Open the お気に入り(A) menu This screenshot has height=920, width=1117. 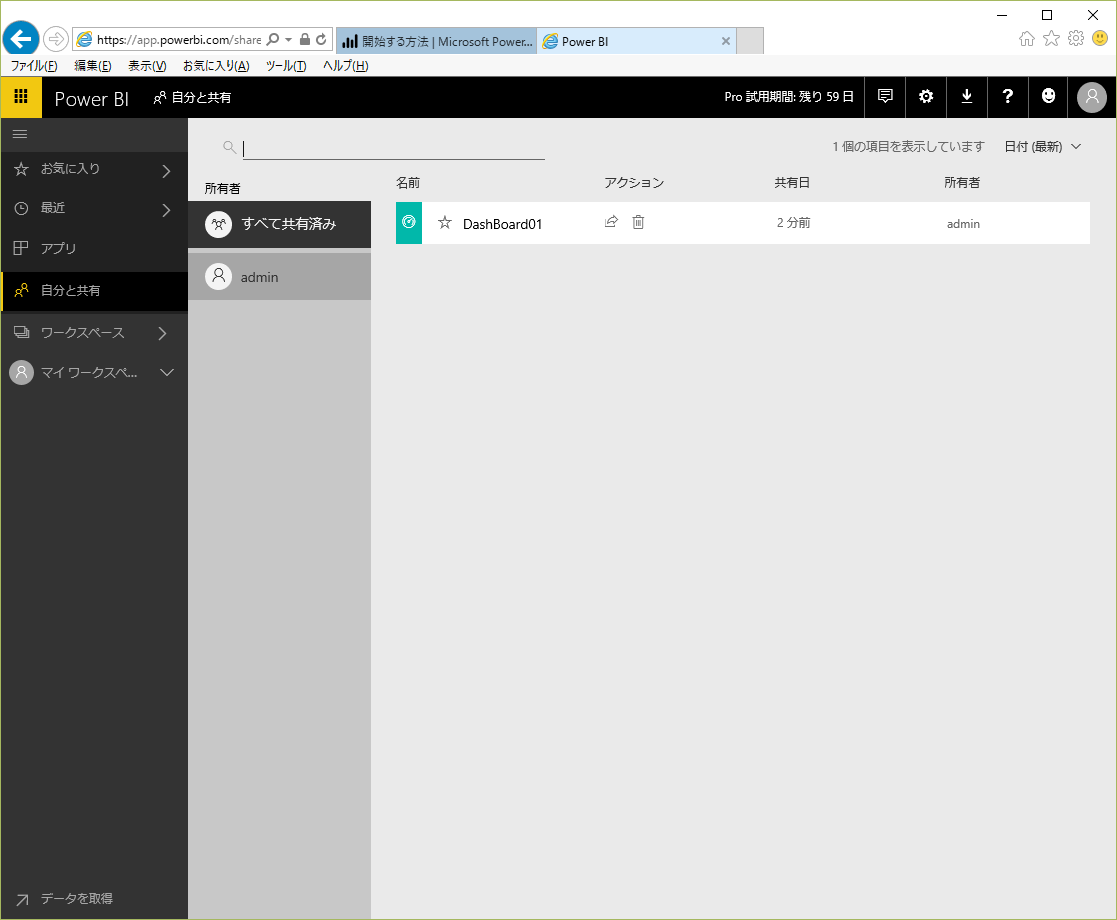click(x=216, y=66)
